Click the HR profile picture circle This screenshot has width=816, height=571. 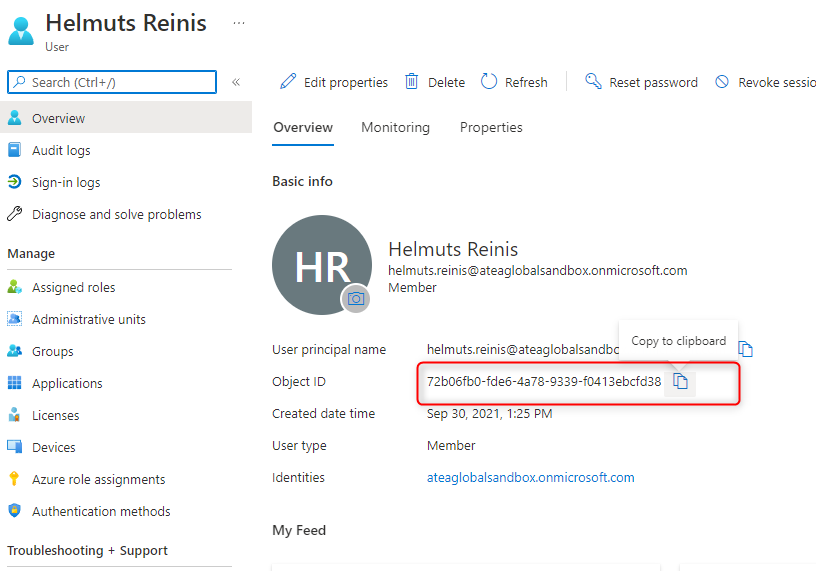pos(322,264)
